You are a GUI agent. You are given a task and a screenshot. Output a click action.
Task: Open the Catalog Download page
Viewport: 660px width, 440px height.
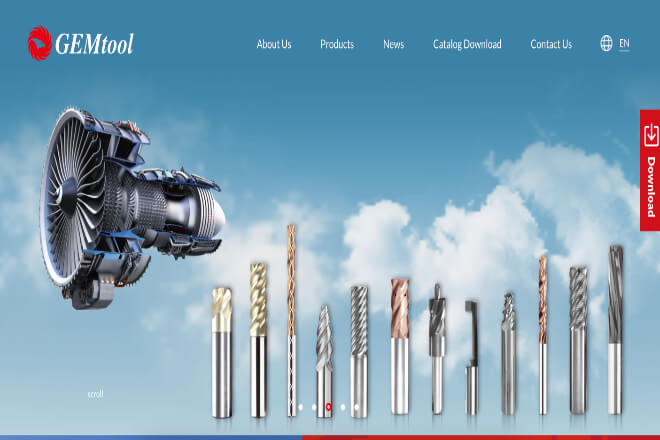click(467, 44)
